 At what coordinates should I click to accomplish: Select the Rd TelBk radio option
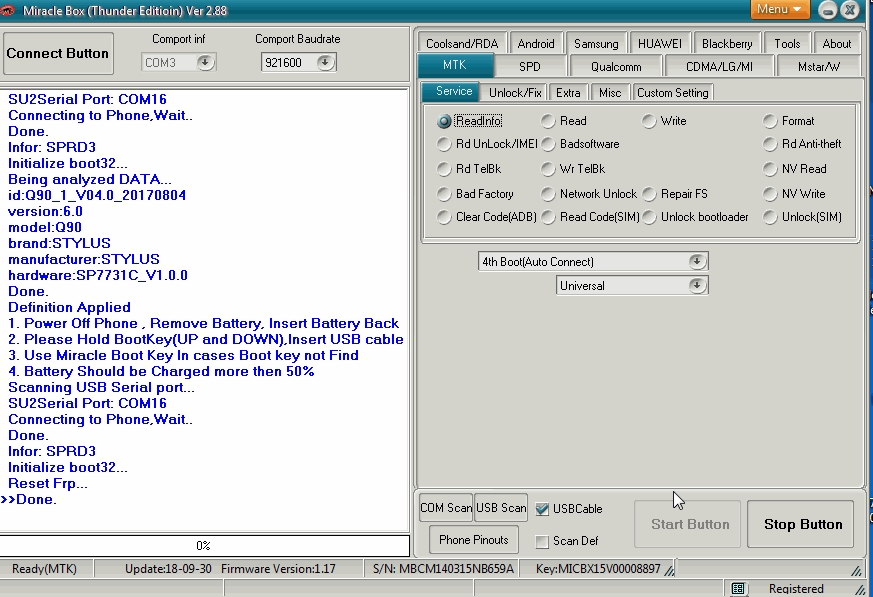(444, 169)
